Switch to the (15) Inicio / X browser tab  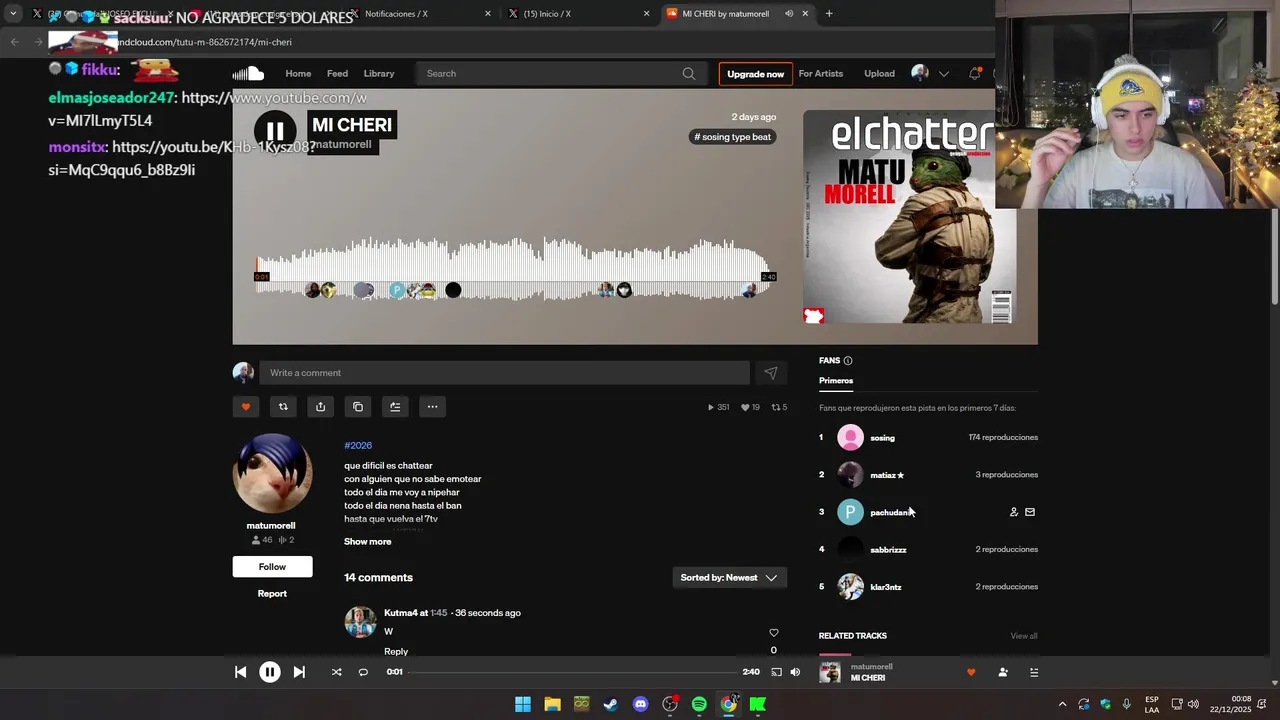(x=578, y=14)
